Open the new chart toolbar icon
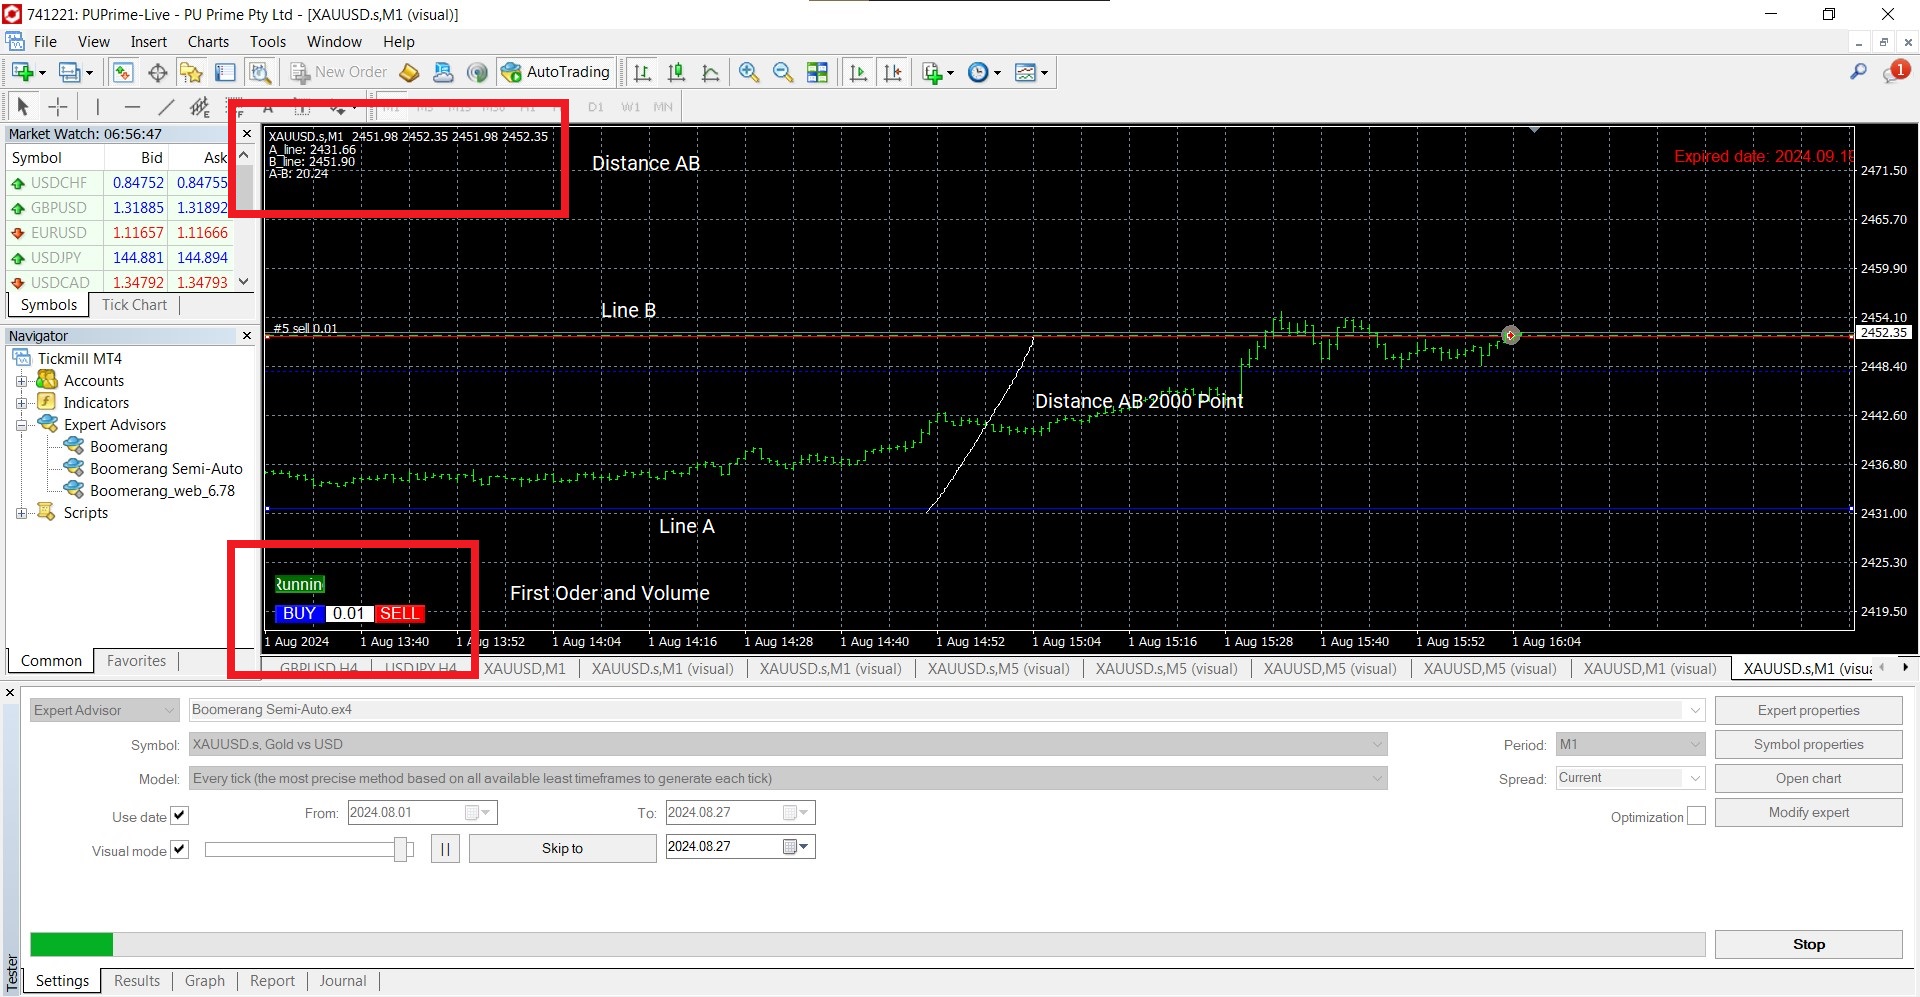Screen dimensions: 1920x997 (23, 72)
